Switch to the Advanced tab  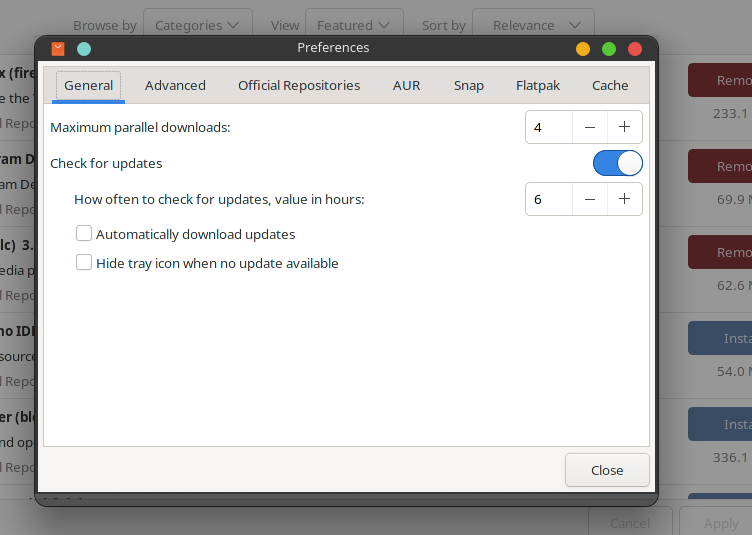click(175, 85)
